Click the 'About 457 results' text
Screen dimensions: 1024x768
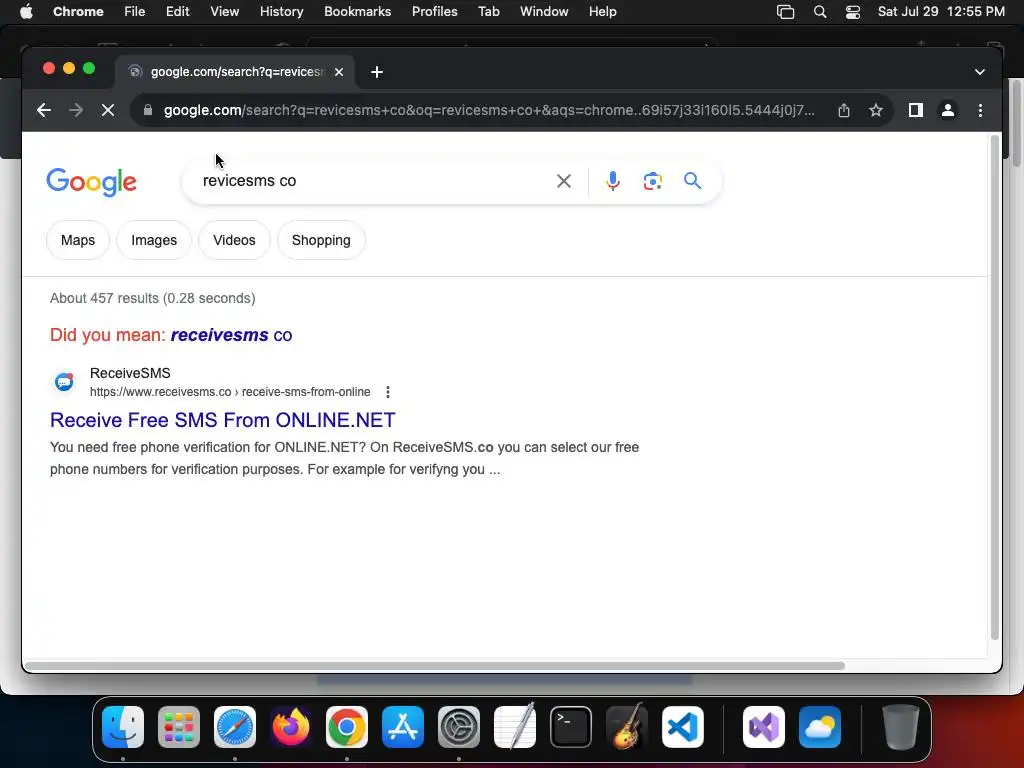pos(153,298)
